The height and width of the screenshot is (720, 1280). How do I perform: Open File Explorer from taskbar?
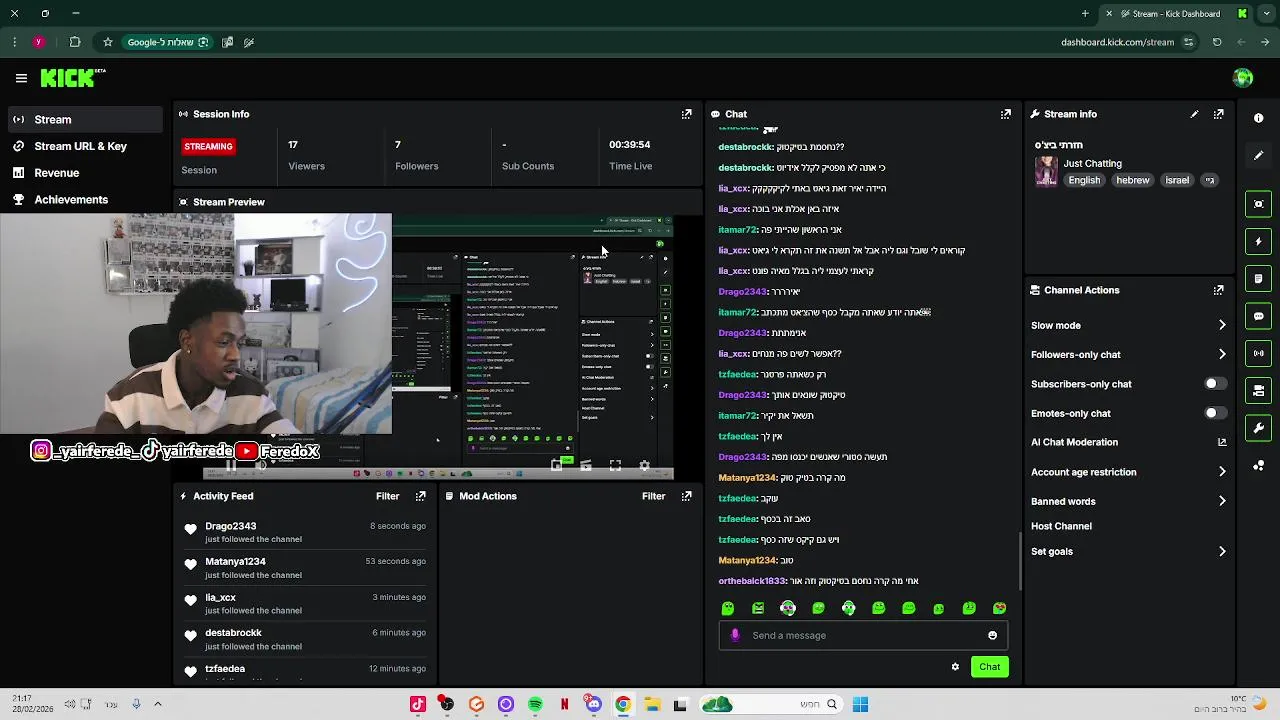click(652, 705)
